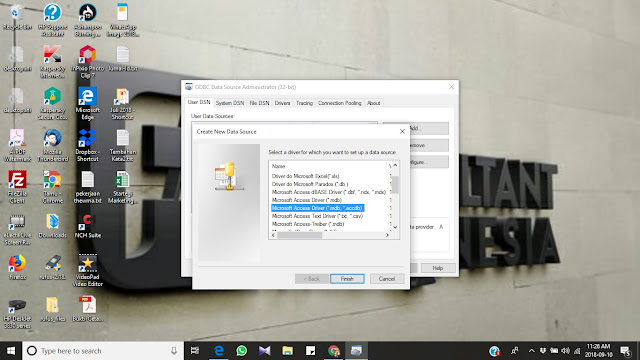The image size is (640, 360).
Task: Open the Recycle Bin desktop icon
Action: [17, 18]
